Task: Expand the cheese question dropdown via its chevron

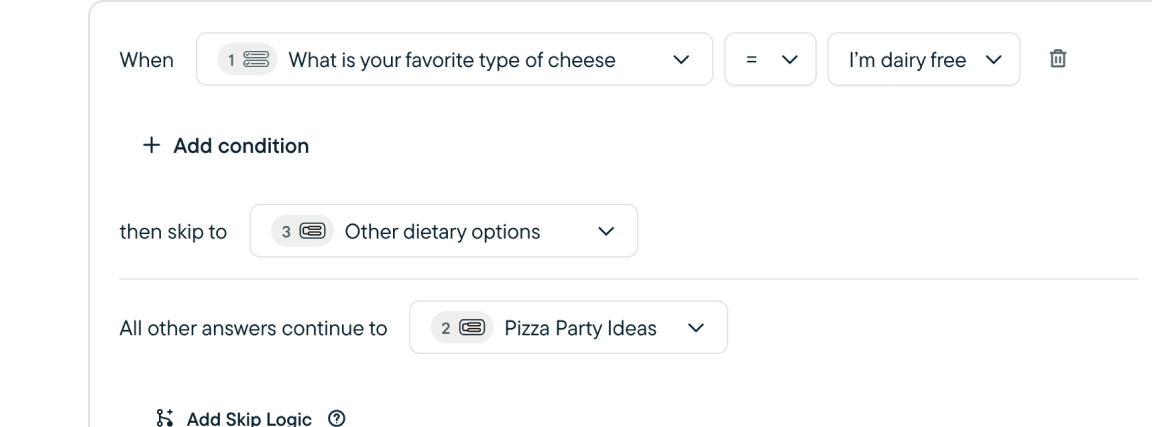Action: pos(681,60)
